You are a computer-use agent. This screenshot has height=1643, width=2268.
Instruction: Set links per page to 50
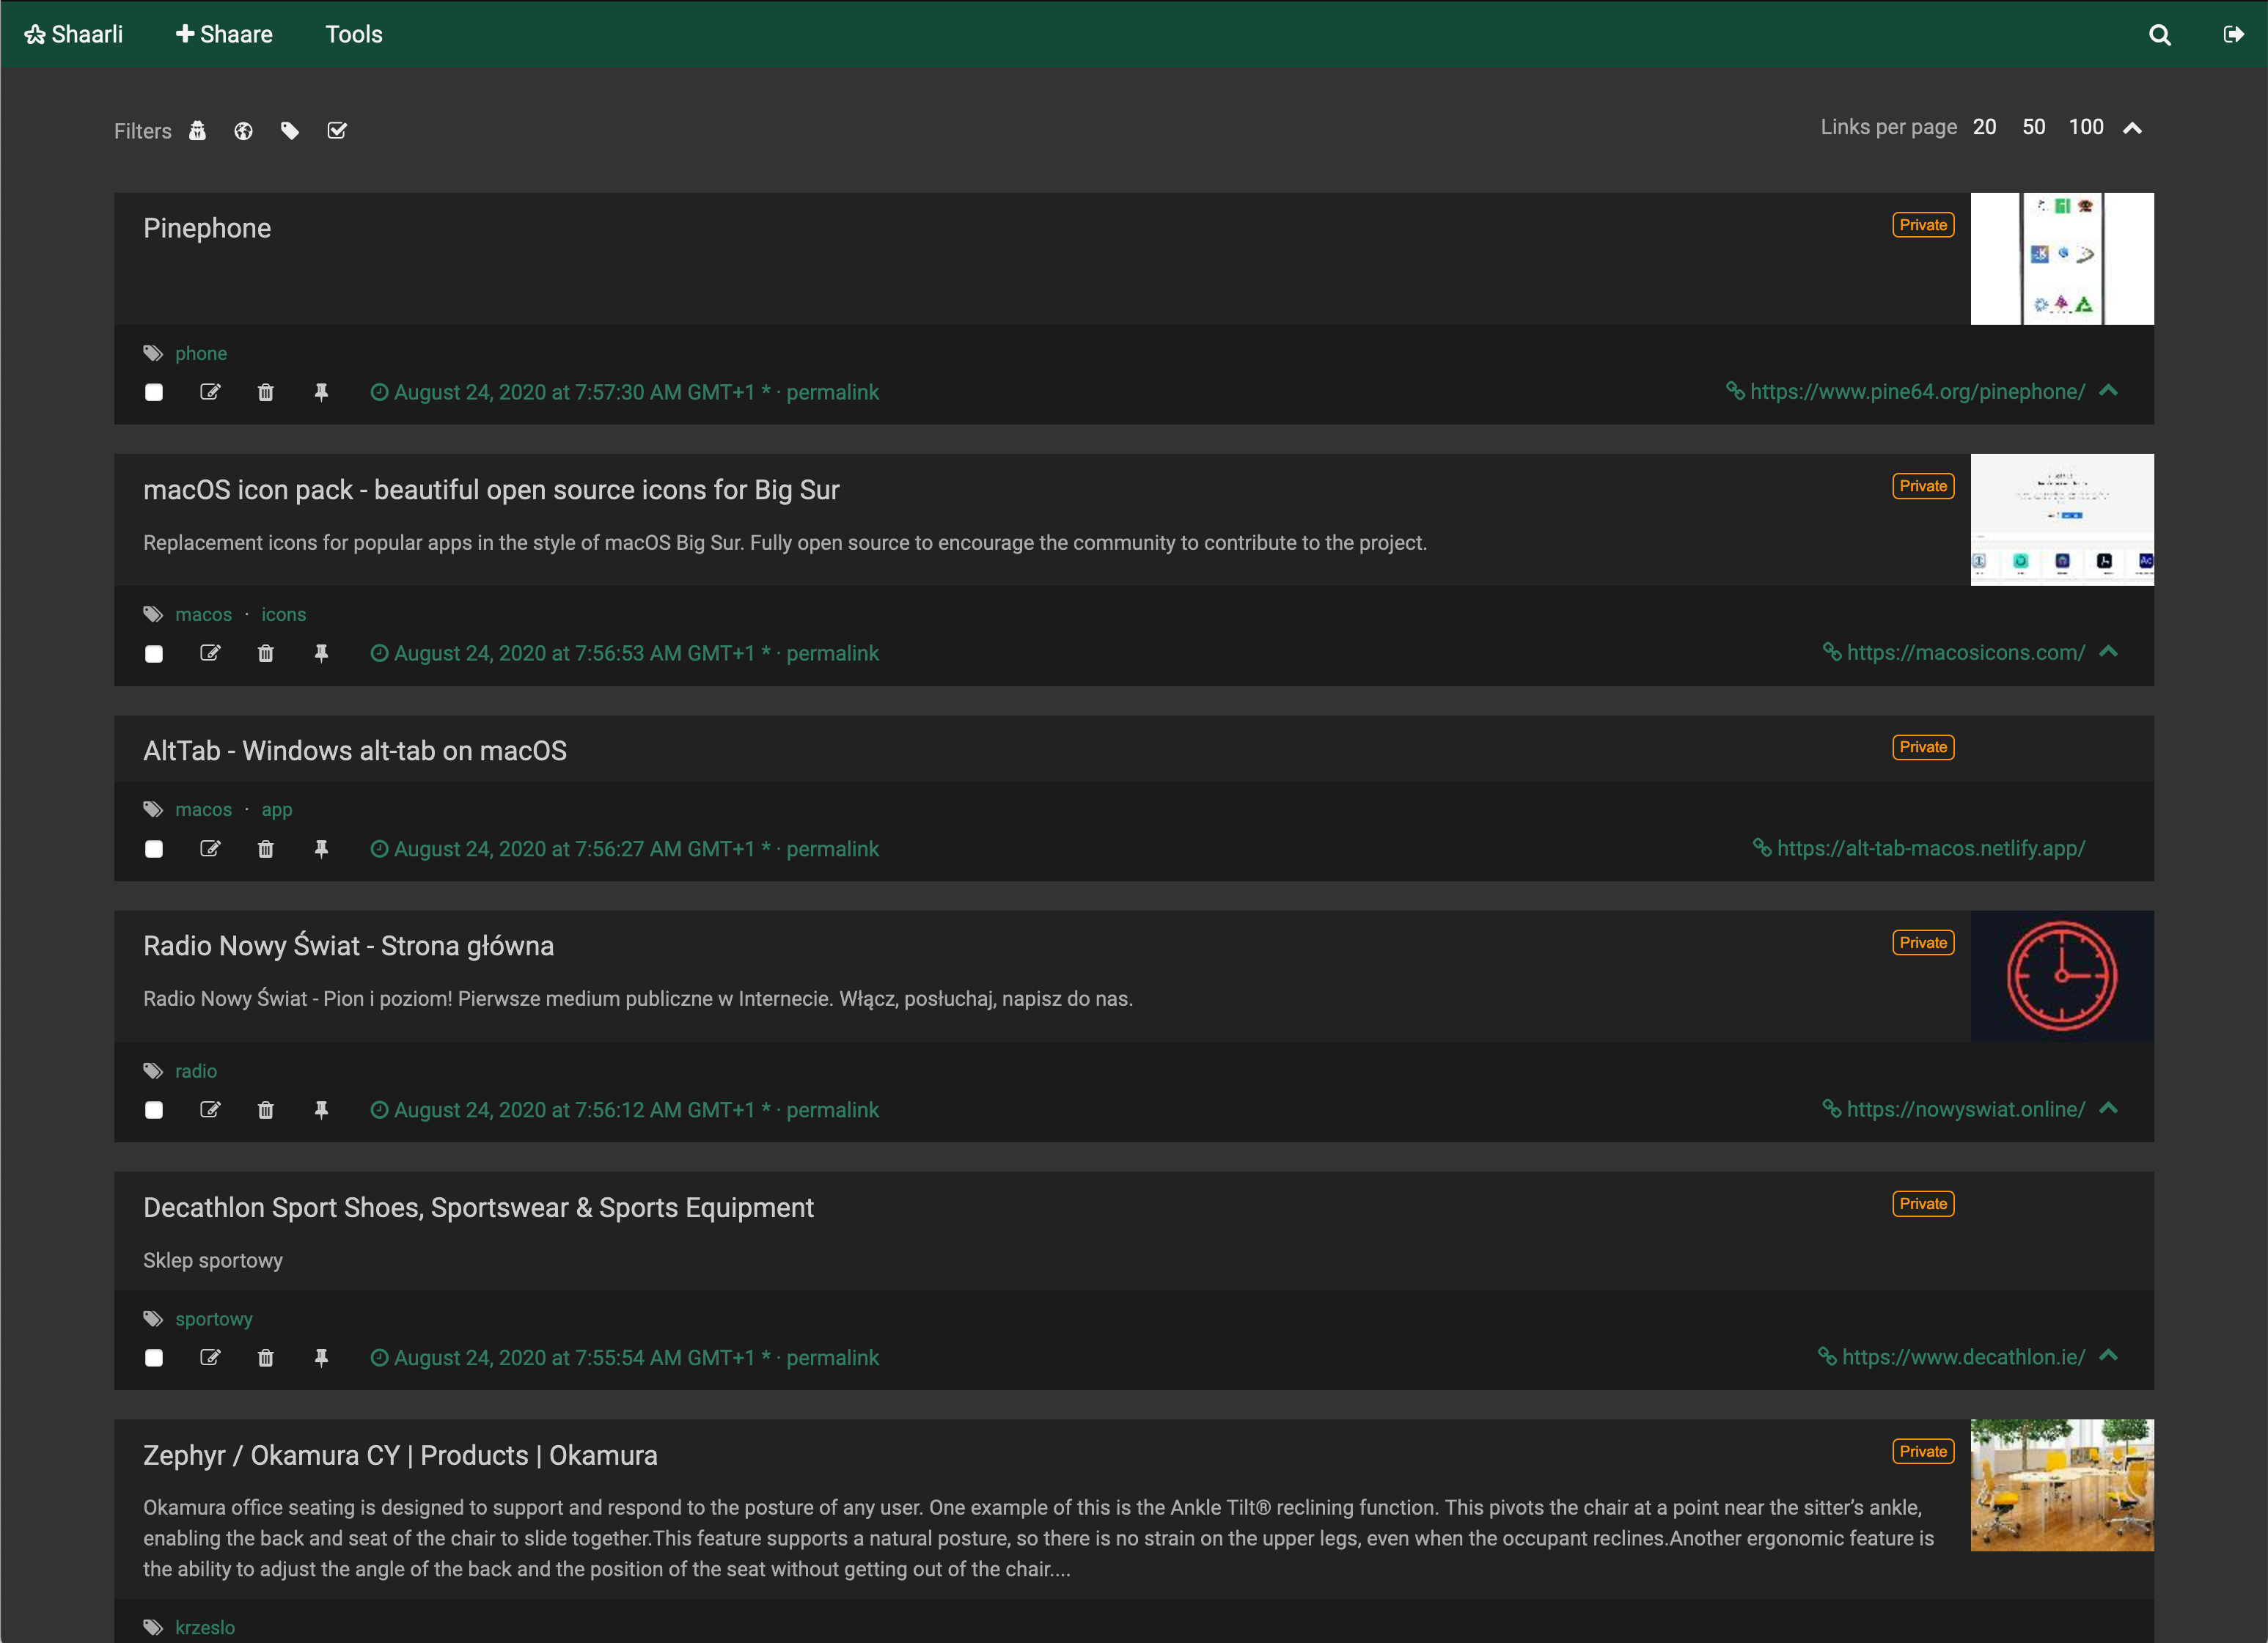2033,127
